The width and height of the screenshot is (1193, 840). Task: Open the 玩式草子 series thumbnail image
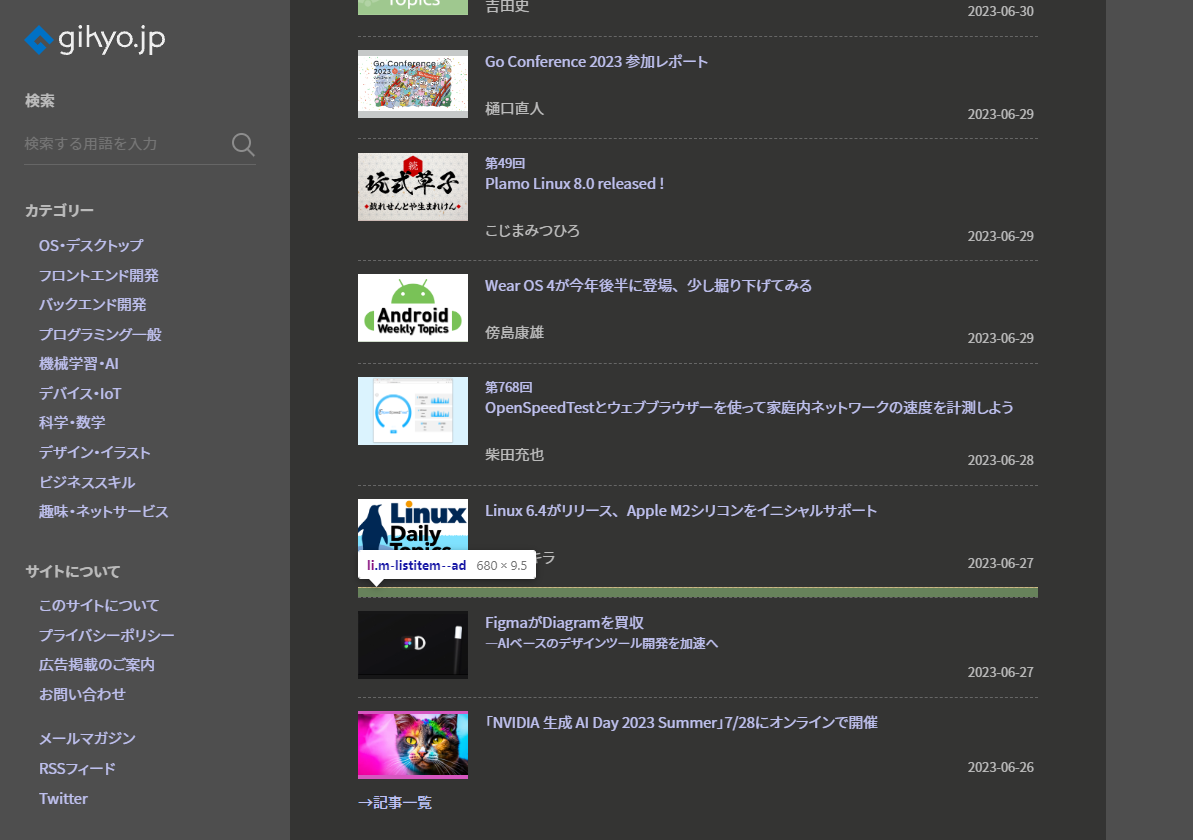(412, 187)
